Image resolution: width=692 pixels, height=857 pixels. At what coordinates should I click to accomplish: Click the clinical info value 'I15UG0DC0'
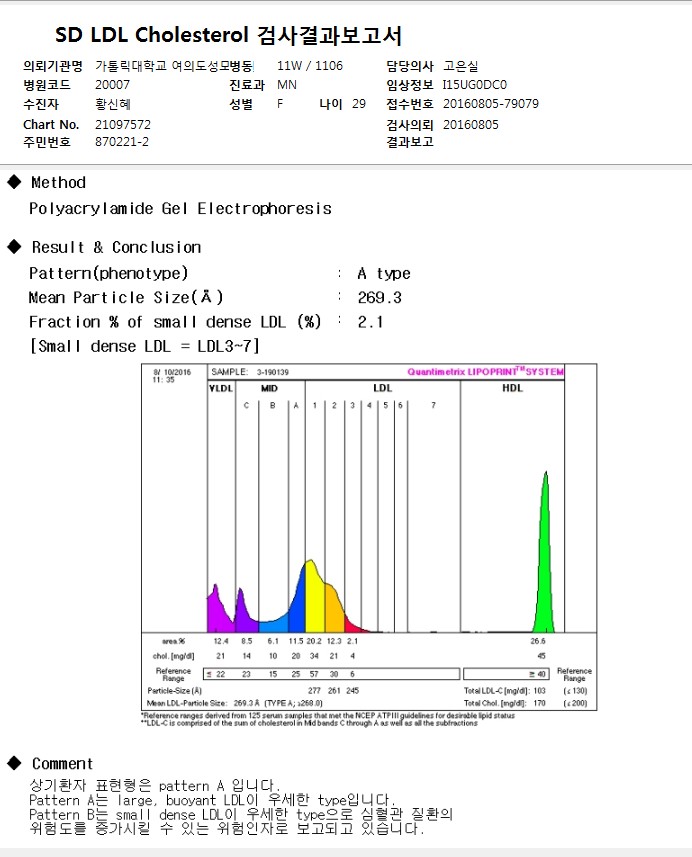[474, 85]
